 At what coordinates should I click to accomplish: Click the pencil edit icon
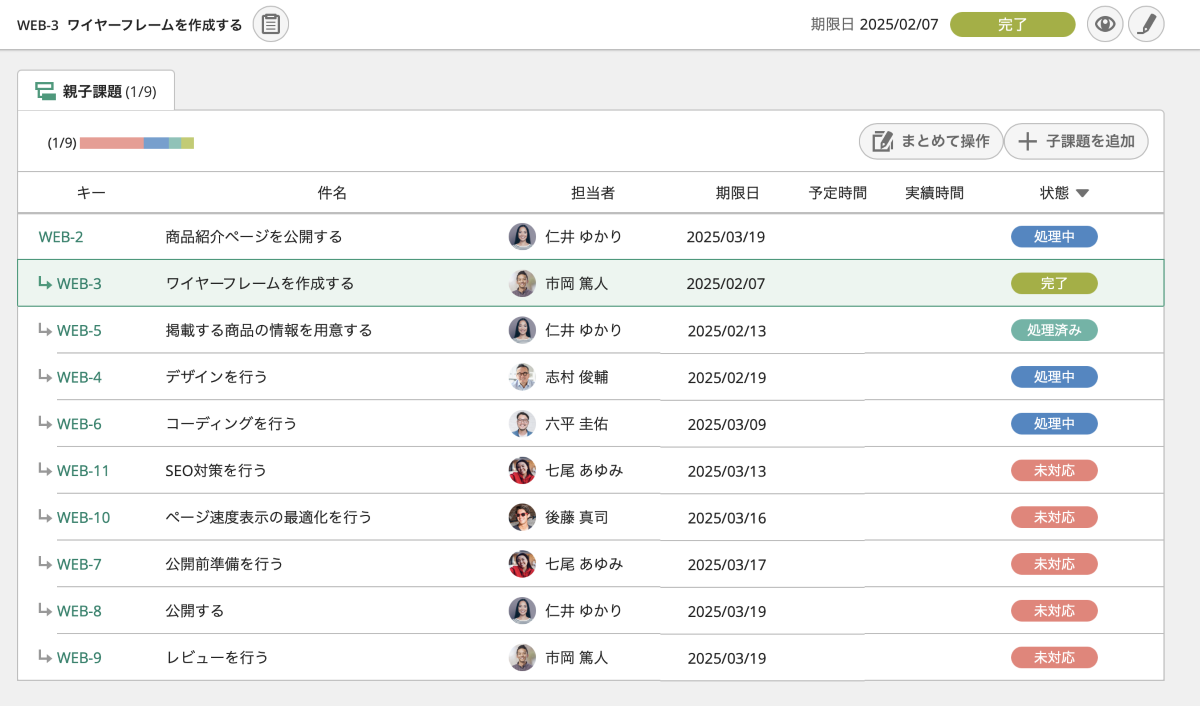pyautogui.click(x=1146, y=24)
